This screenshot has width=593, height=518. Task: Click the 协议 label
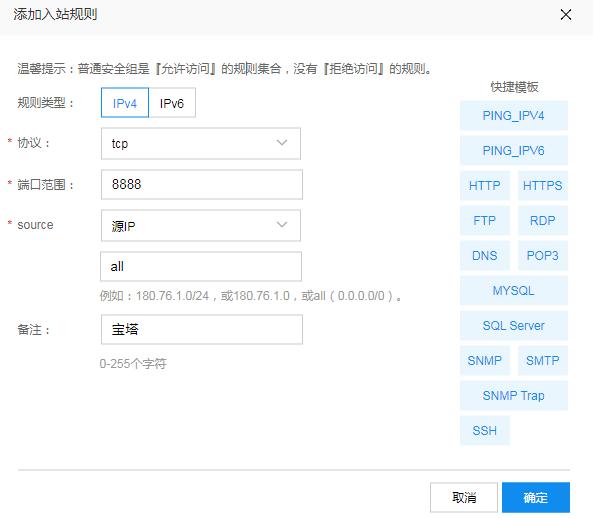coord(34,143)
